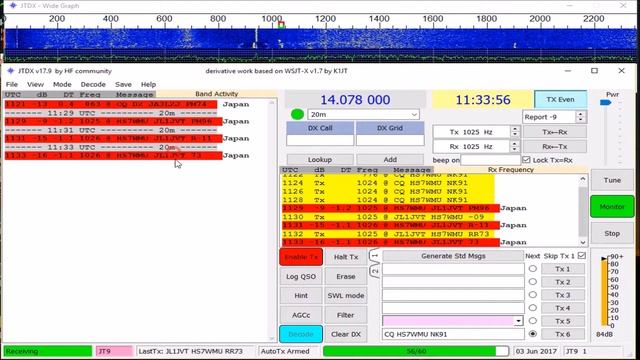This screenshot has width=640, height=360.
Task: Select message tab 2
Action: (x=375, y=271)
